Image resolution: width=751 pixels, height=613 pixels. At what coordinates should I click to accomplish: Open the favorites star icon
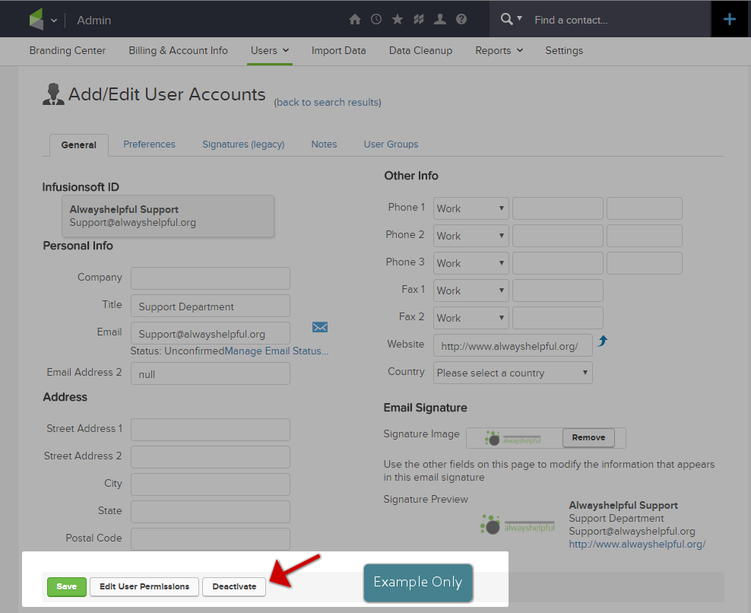pyautogui.click(x=398, y=19)
